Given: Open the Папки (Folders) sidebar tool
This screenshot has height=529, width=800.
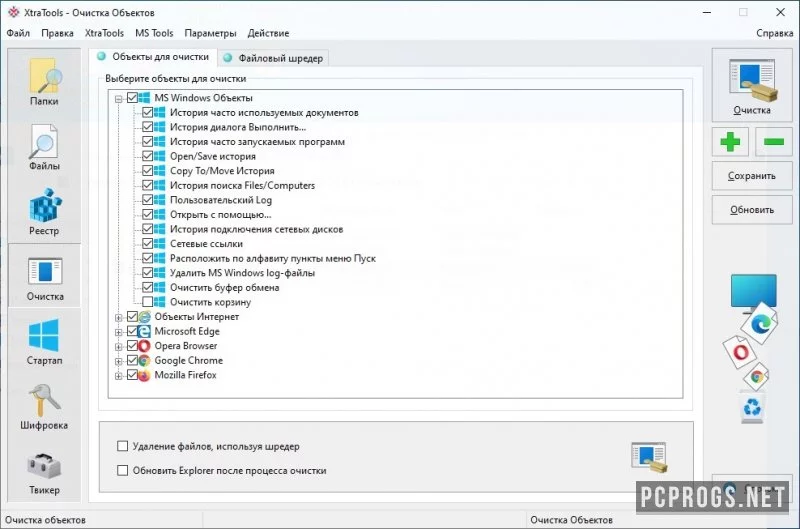Looking at the screenshot, I should coord(44,82).
